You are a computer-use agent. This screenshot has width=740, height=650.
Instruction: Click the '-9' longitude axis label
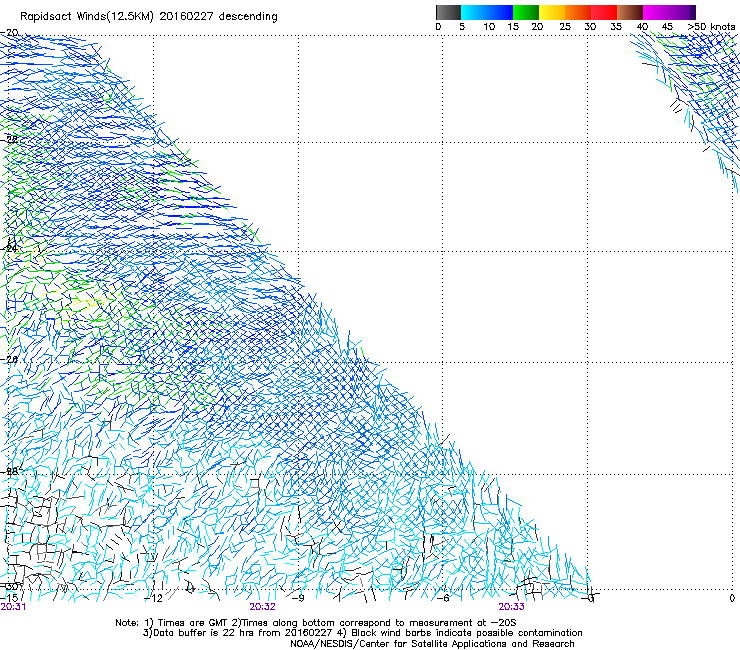click(298, 598)
